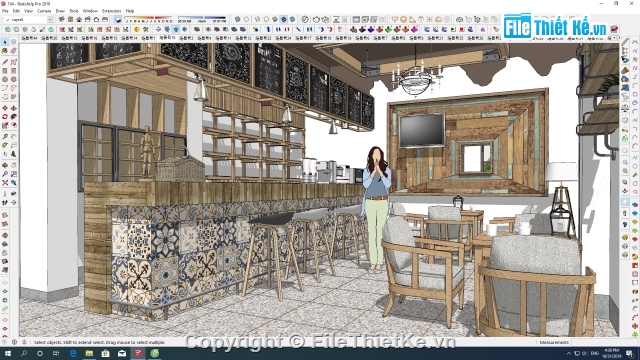Switch to Iso view icon
640x360 pixels.
(x=61, y=19)
